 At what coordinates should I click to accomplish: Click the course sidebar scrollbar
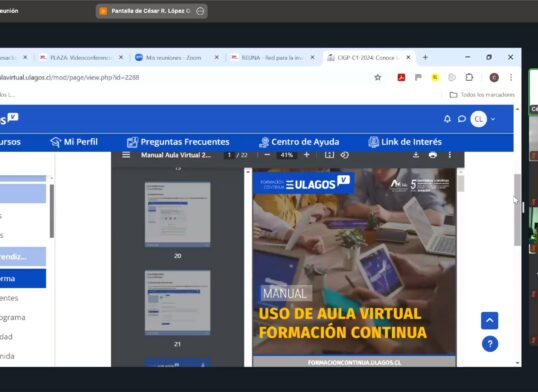52,211
